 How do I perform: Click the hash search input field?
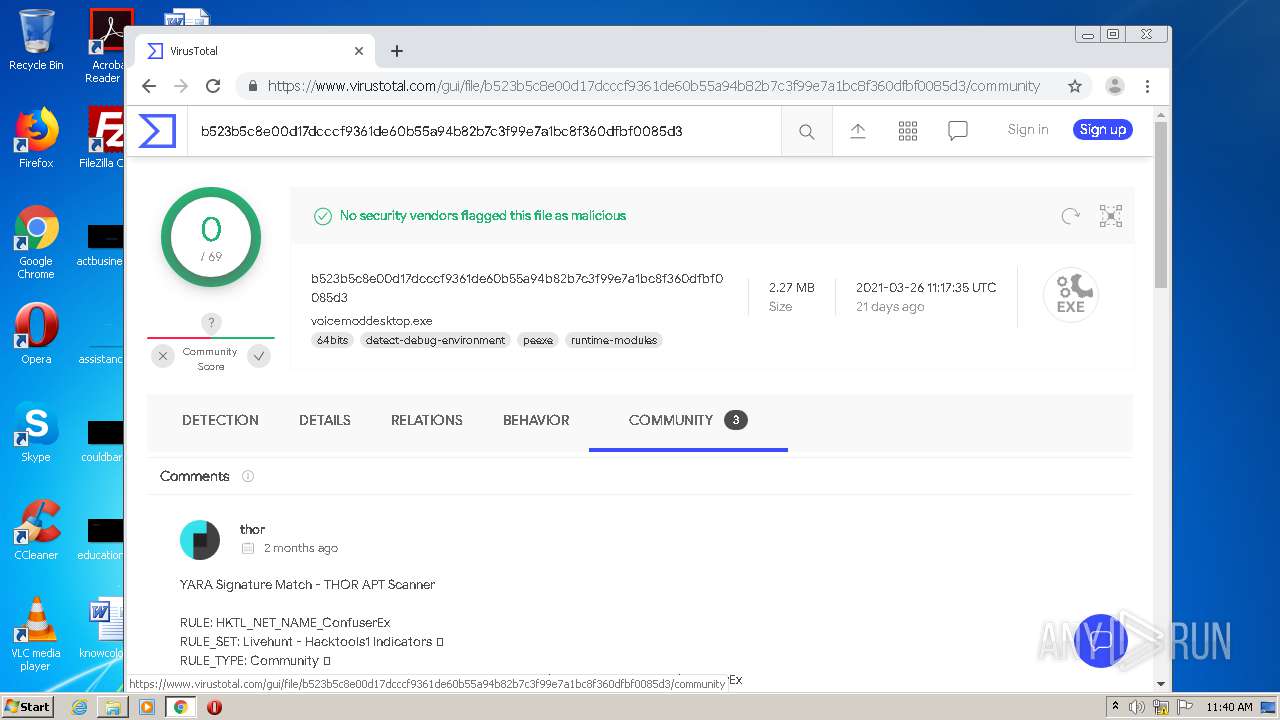coord(484,131)
